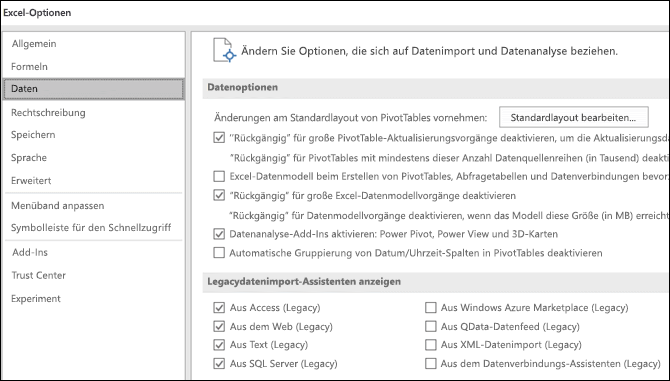Enable Aus Windows Azure Marketplace (Legacy)
The image size is (670, 381).
[x=430, y=308]
